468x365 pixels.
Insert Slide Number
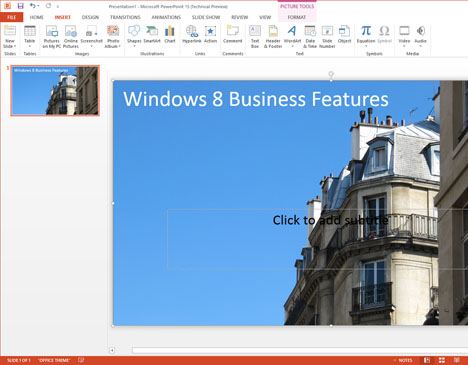coord(327,31)
